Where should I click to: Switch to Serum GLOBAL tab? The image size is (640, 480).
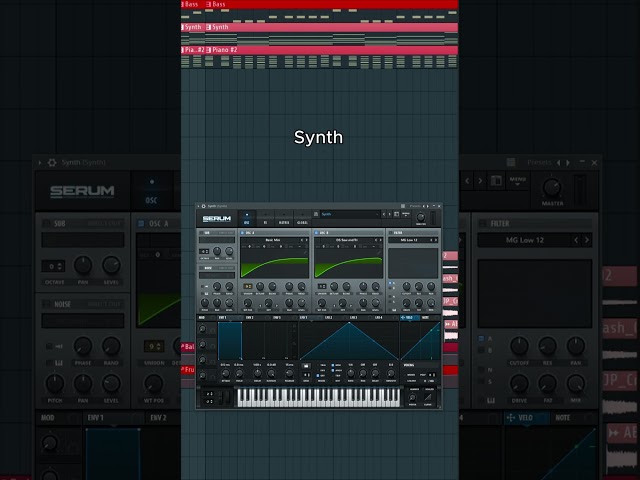[302, 218]
